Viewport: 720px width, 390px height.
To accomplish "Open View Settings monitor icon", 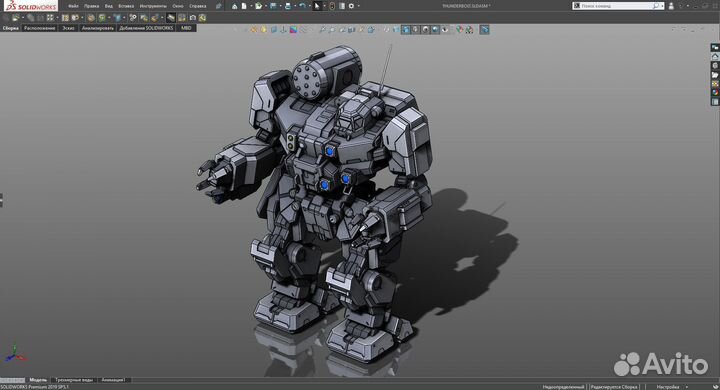I will (x=484, y=30).
